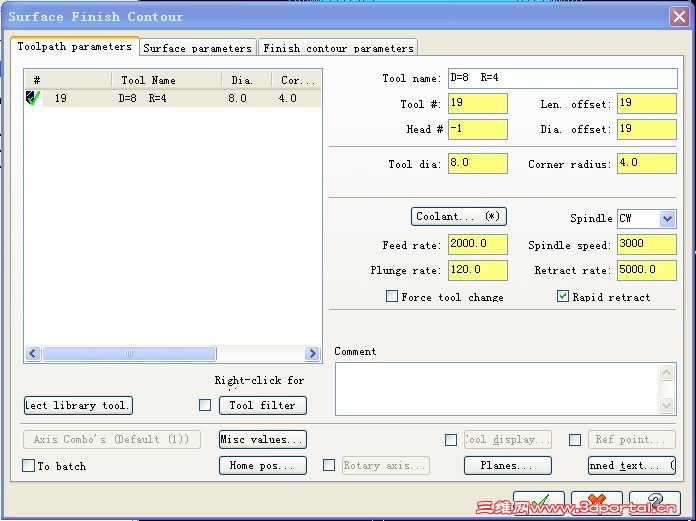The height and width of the screenshot is (521, 696).
Task: Click the Comment box scroll up arrow
Action: [666, 372]
